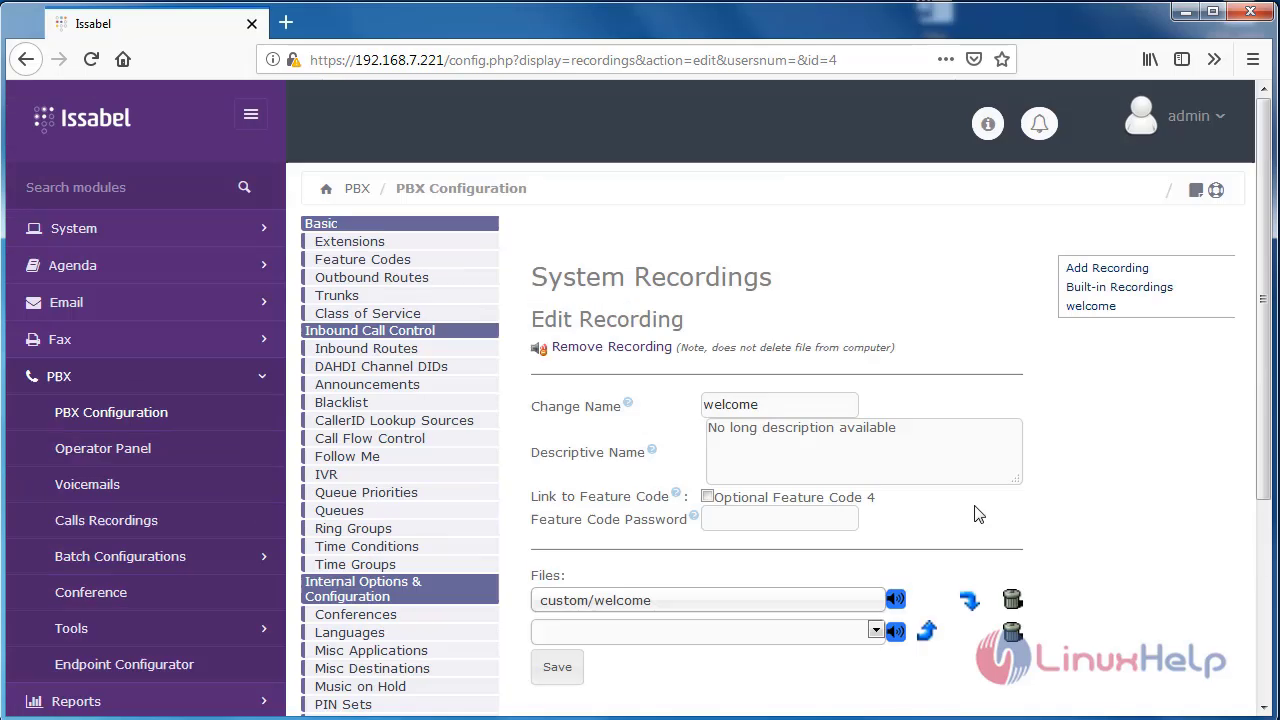
Task: Open the info circle icon in header
Action: click(x=988, y=124)
